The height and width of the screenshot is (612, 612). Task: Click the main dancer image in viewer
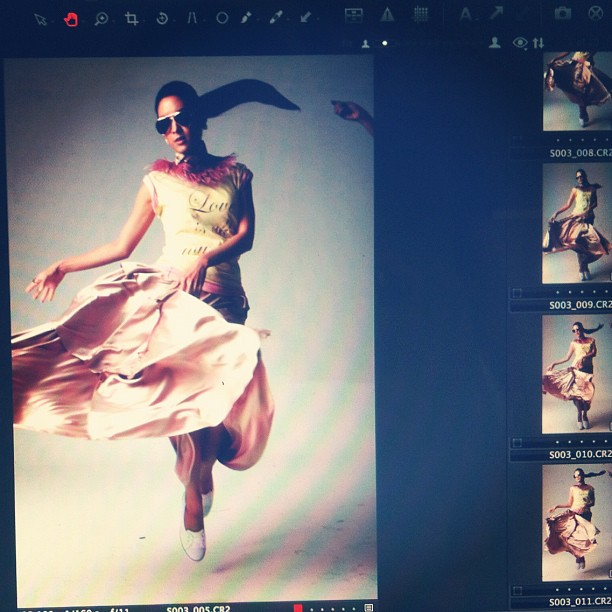tap(191, 330)
